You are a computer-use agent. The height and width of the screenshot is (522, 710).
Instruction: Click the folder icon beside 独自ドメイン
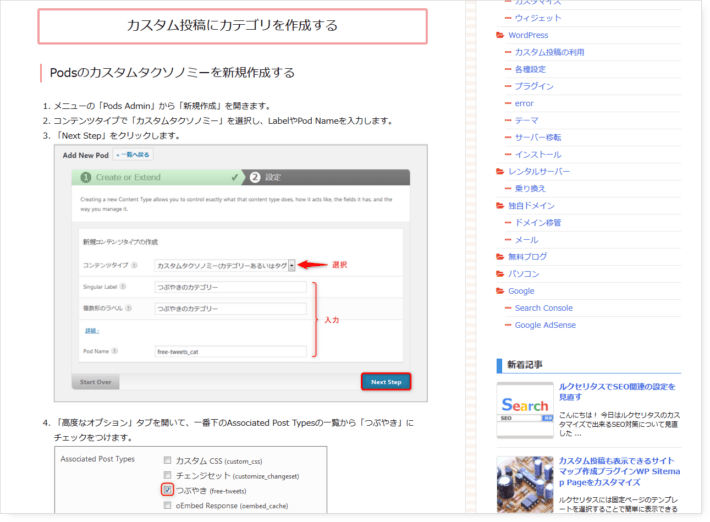[x=500, y=205]
